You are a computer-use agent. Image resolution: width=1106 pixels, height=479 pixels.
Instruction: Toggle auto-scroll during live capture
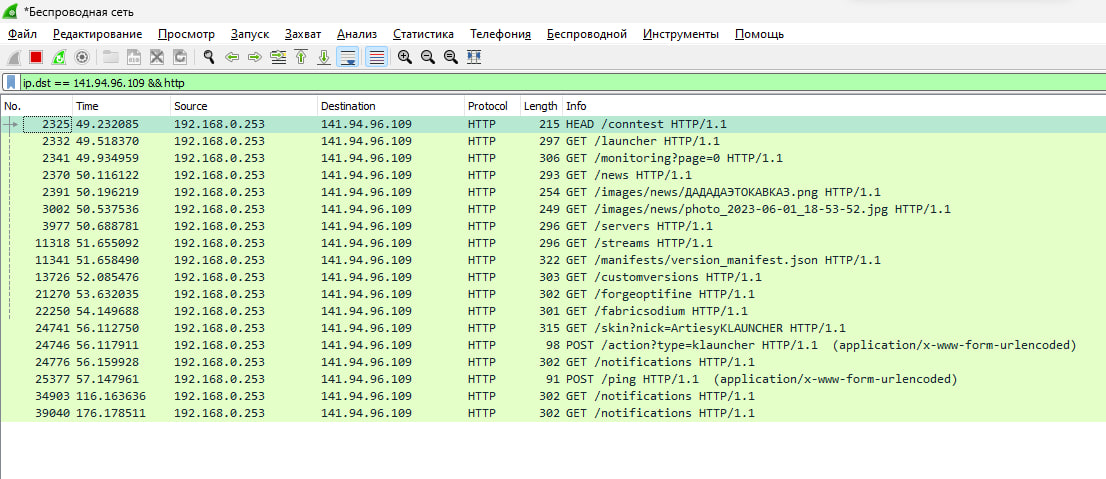(348, 57)
